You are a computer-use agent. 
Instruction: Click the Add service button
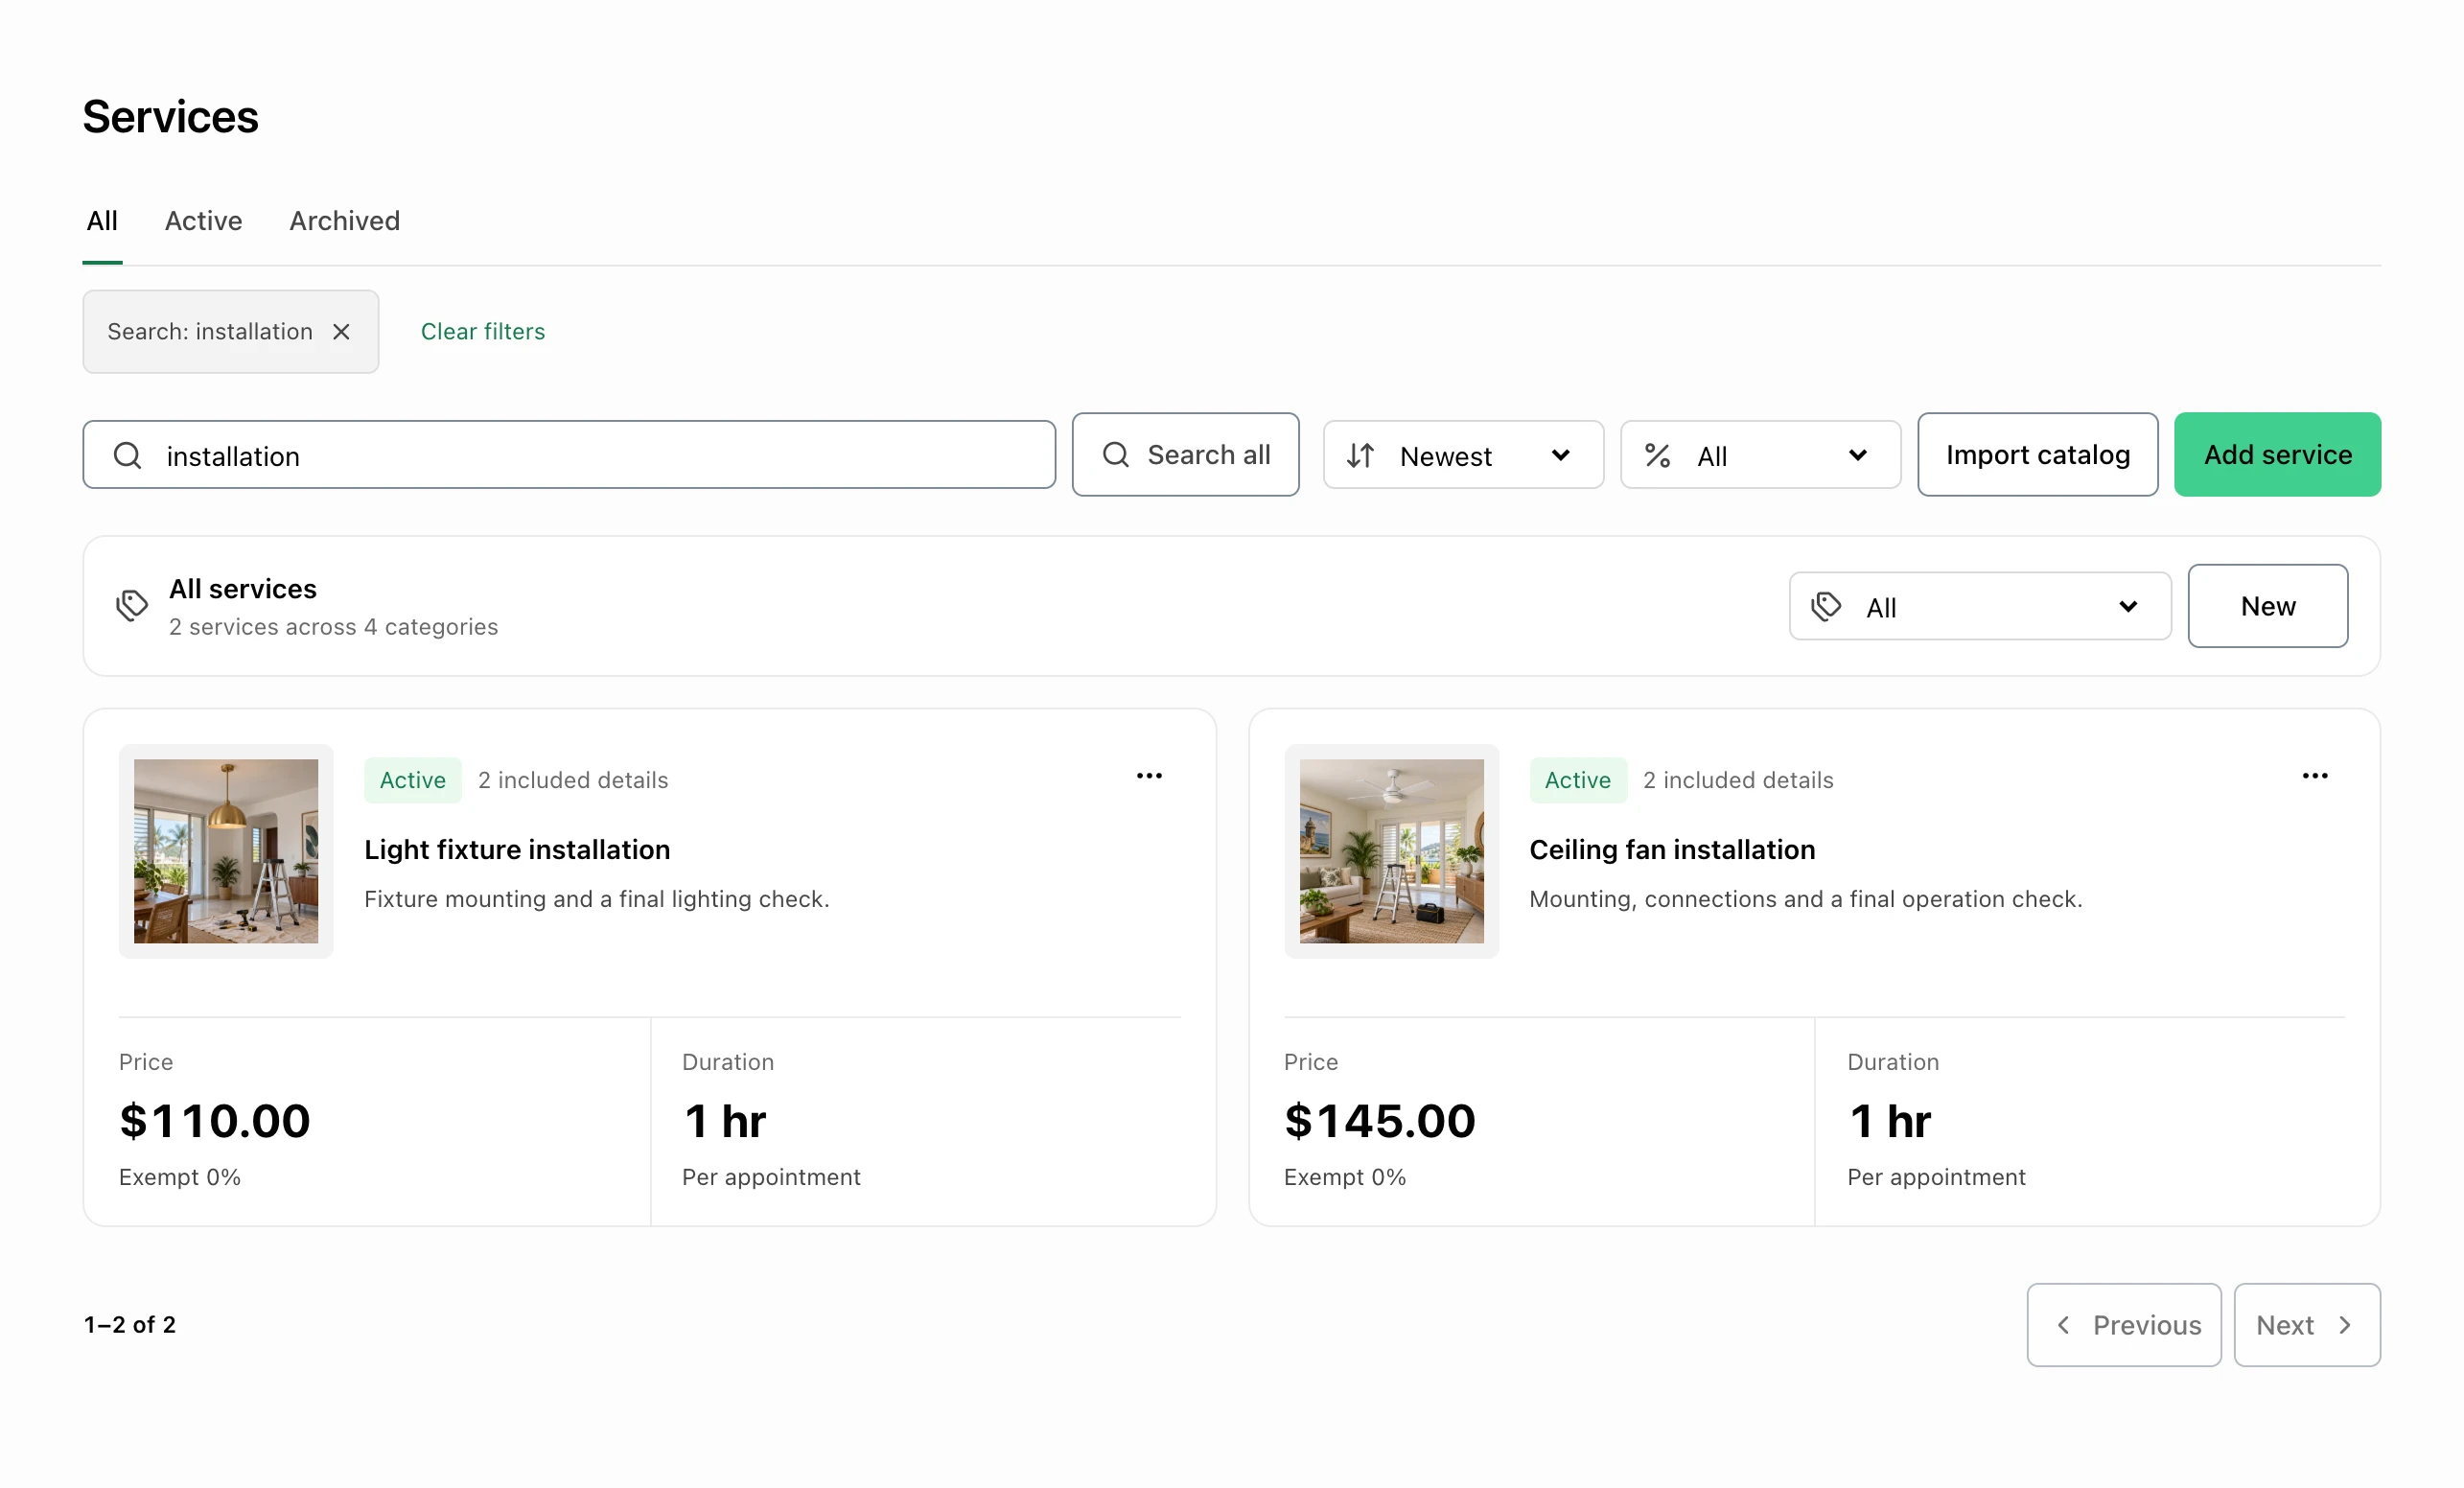tap(2277, 455)
